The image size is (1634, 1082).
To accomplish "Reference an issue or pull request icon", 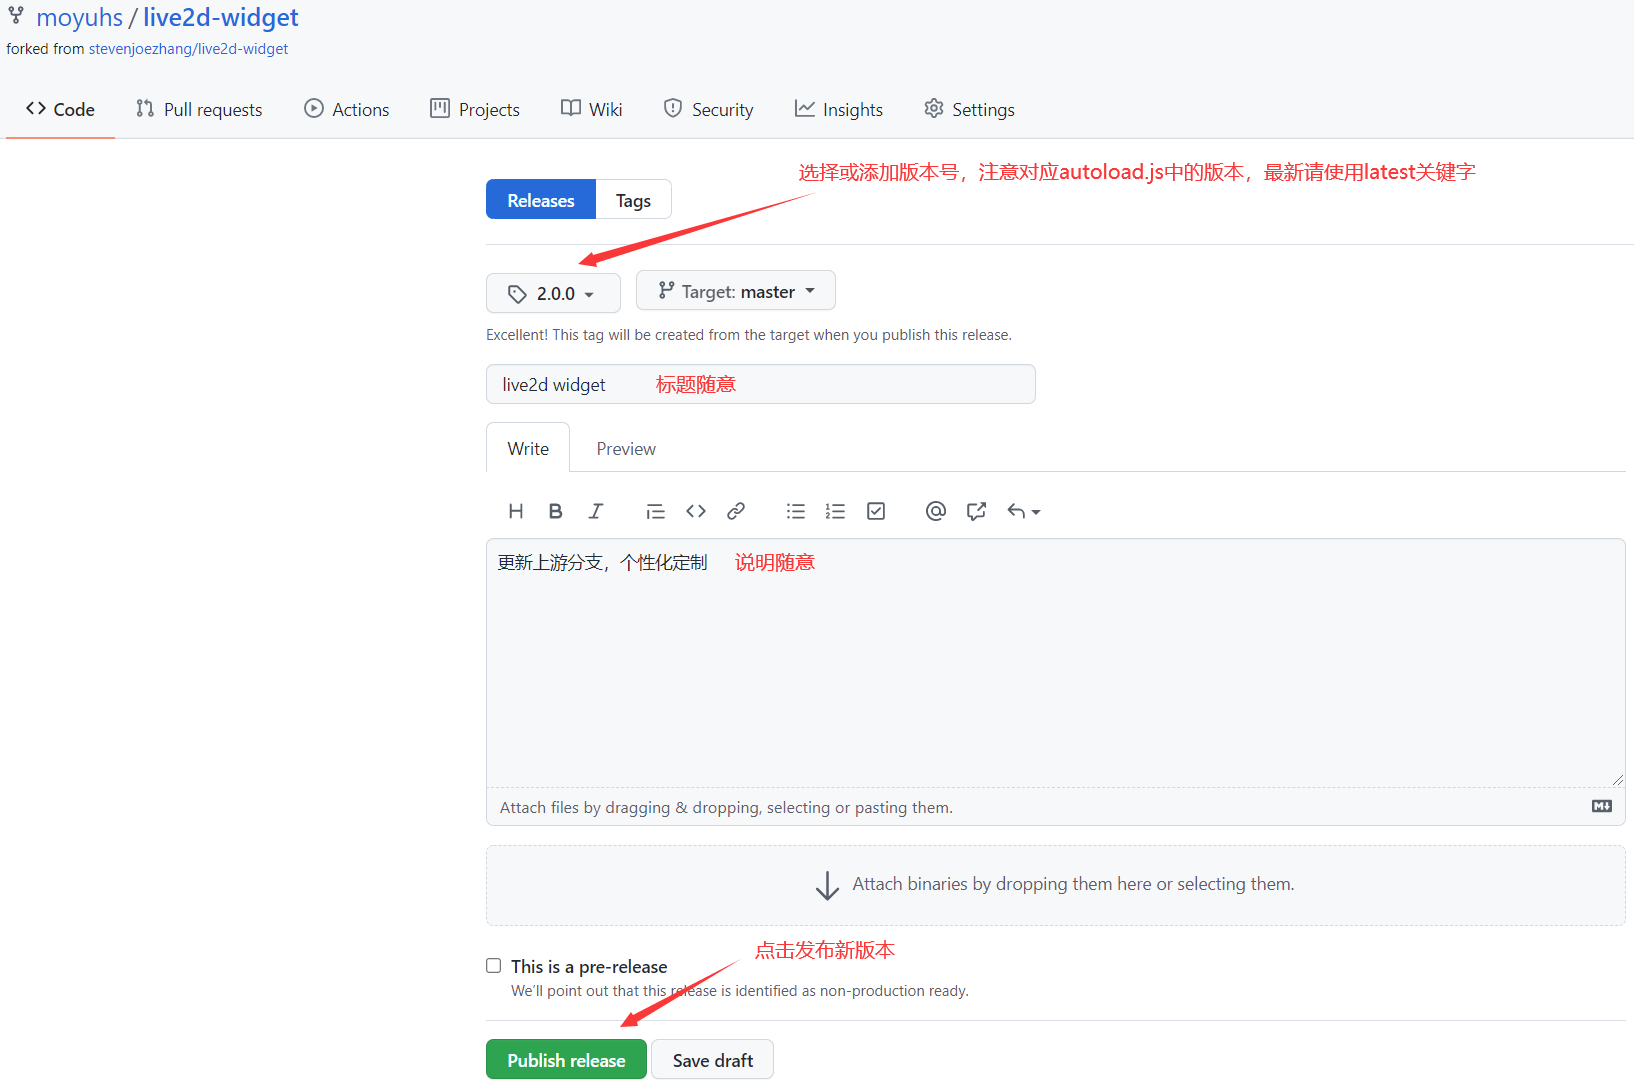I will point(976,511).
